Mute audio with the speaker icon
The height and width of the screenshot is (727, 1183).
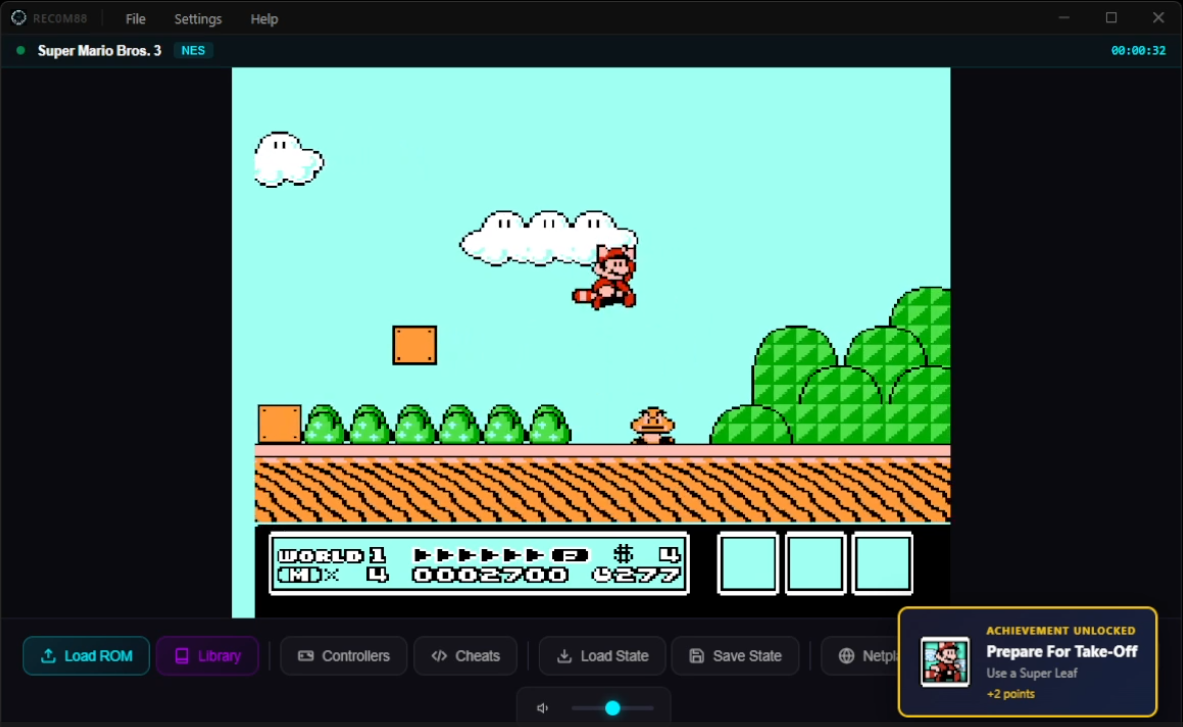tap(542, 708)
